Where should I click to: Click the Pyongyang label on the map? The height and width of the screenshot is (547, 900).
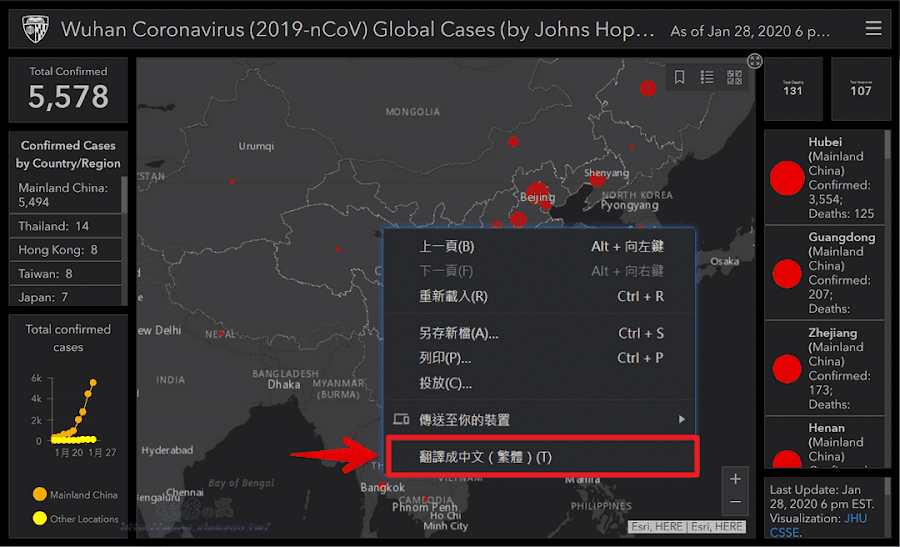(x=629, y=205)
